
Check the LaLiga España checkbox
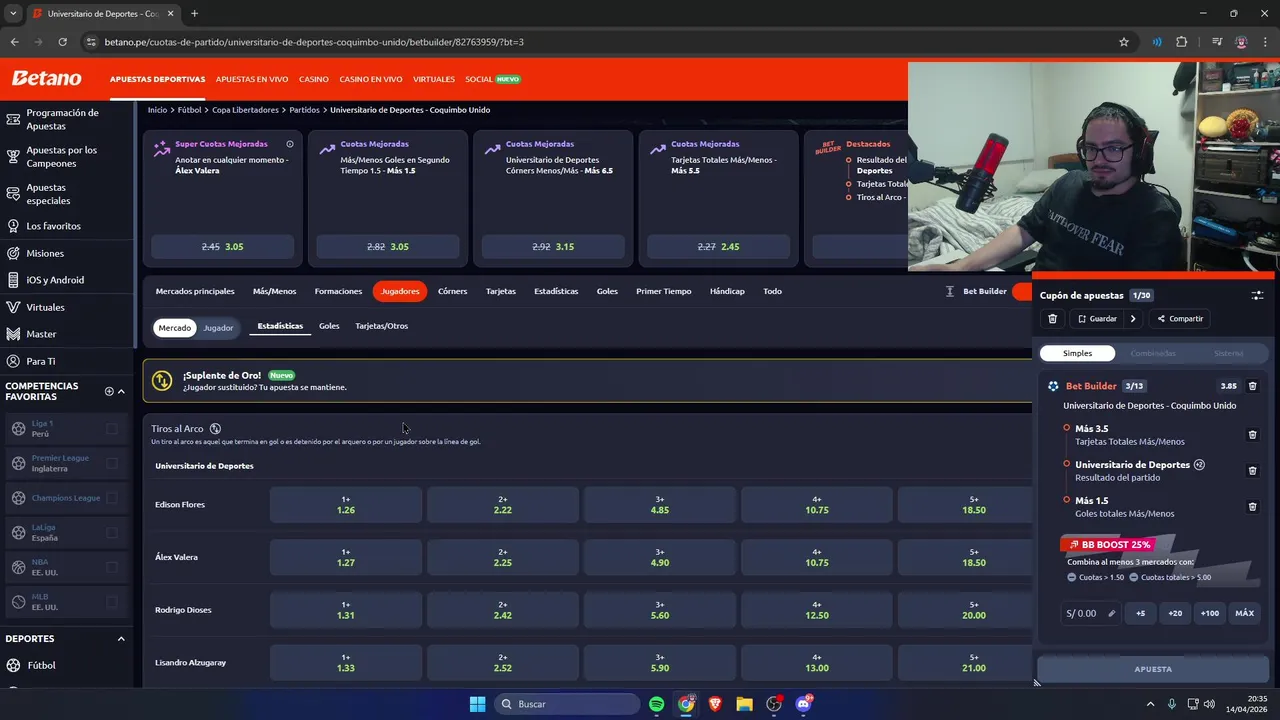[112, 533]
